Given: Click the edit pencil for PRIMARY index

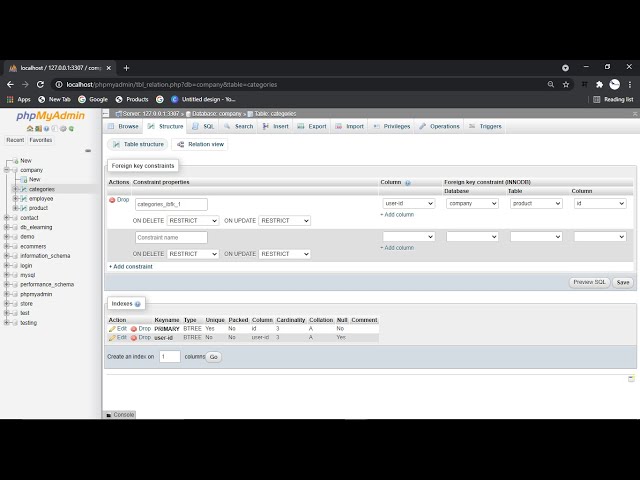Looking at the screenshot, I should click(113, 329).
